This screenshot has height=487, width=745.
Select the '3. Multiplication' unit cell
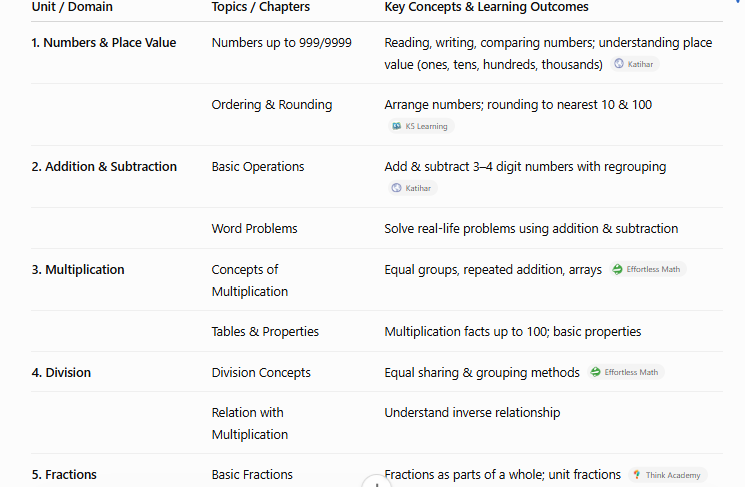pyautogui.click(x=78, y=270)
